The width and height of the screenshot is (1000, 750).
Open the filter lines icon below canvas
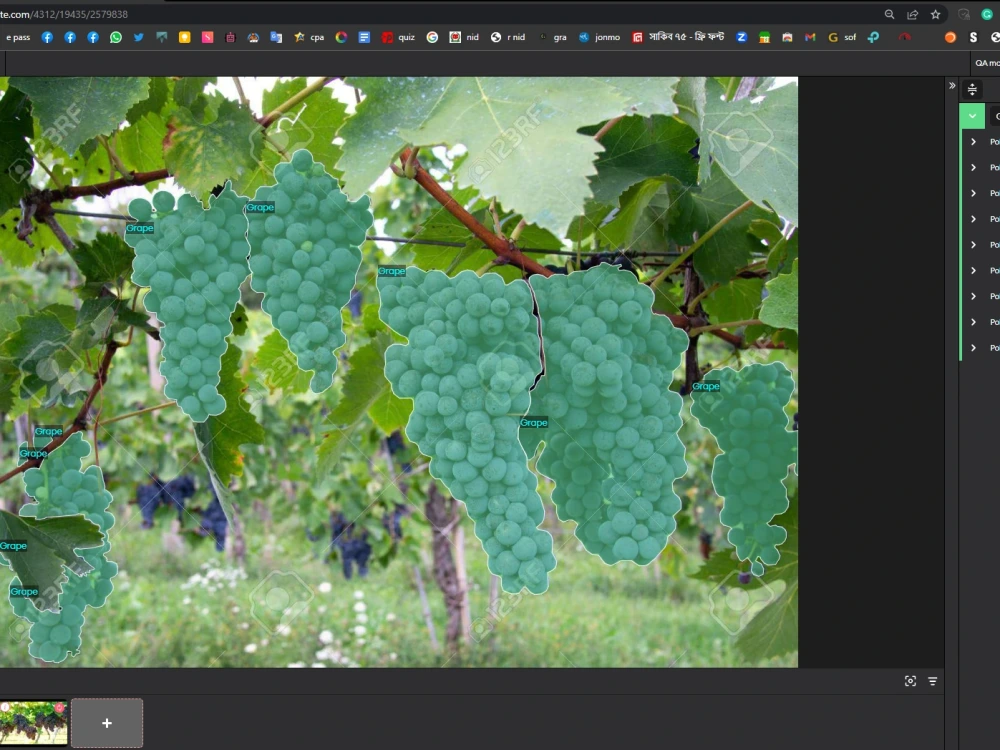[x=932, y=681]
